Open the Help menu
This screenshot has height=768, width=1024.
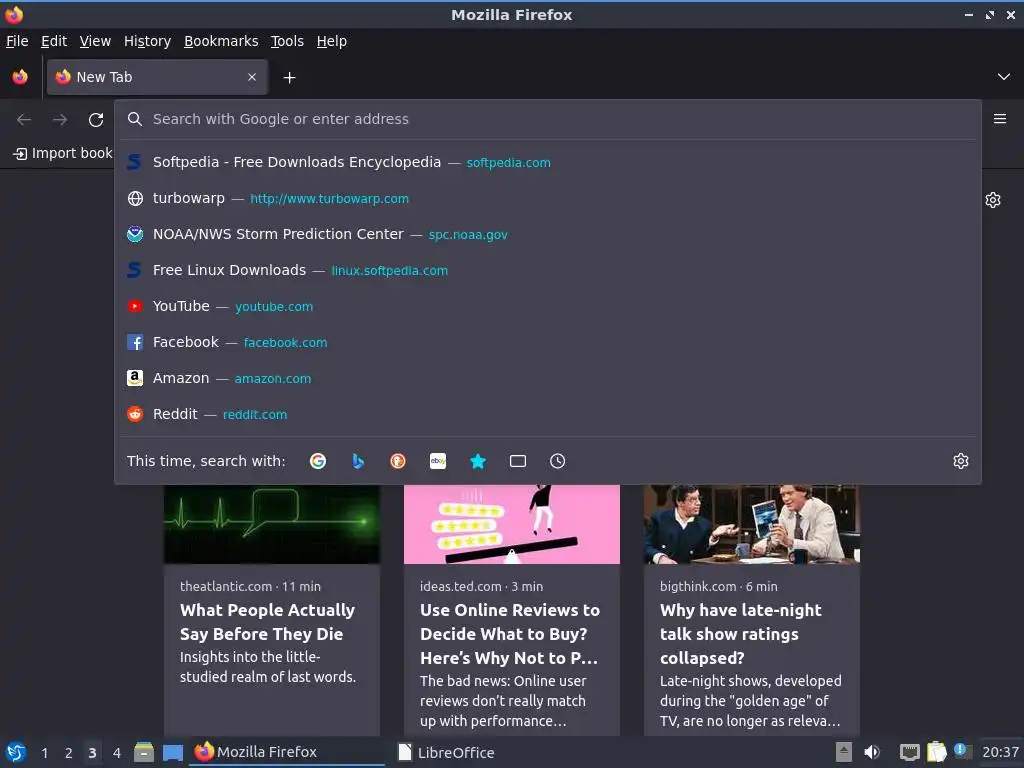[x=332, y=41]
